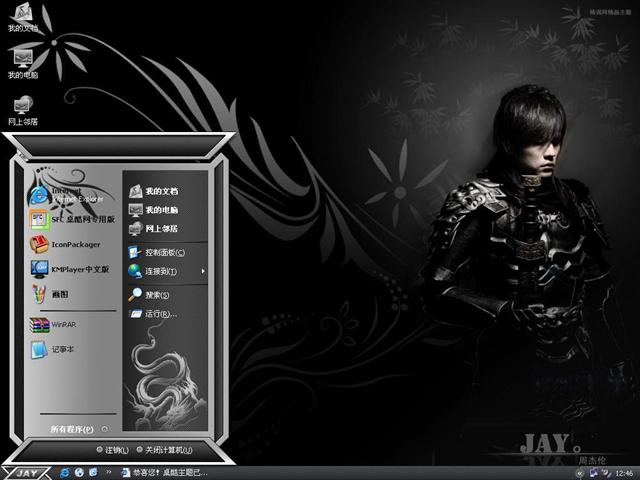Click the second quick launch globe icon
The width and height of the screenshot is (640, 480).
79,473
